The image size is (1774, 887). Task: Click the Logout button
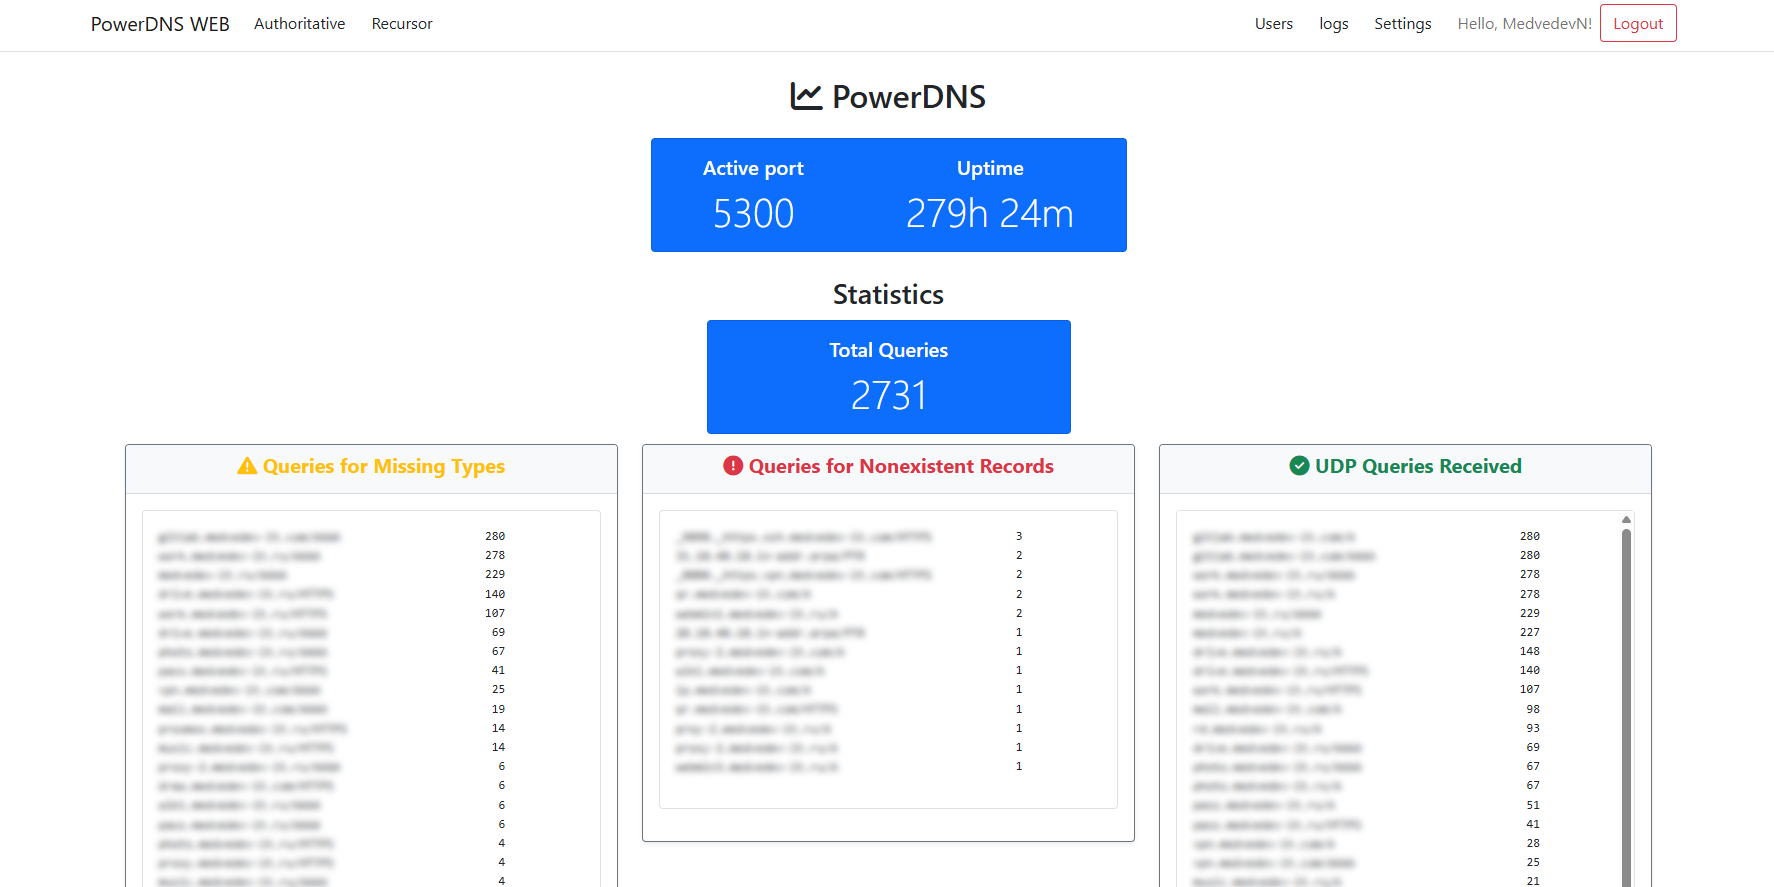pyautogui.click(x=1638, y=24)
